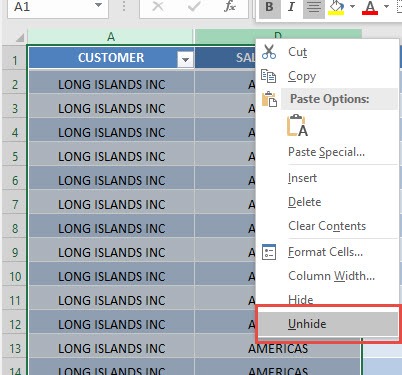Open the fill color dropdown arrow
This screenshot has height=375, width=402.
tap(352, 7)
